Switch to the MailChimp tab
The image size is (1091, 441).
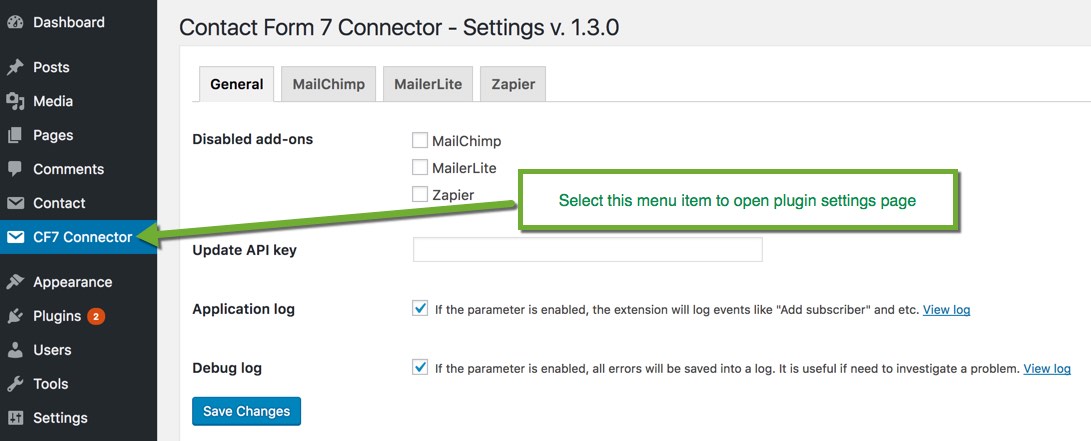(x=328, y=84)
